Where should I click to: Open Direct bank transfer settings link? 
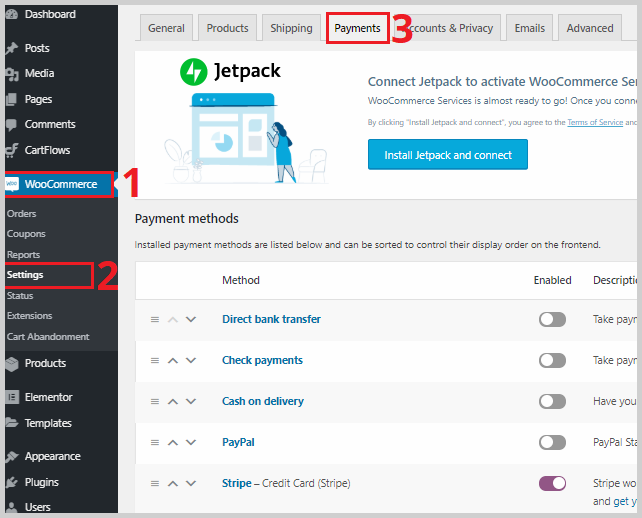(x=271, y=319)
